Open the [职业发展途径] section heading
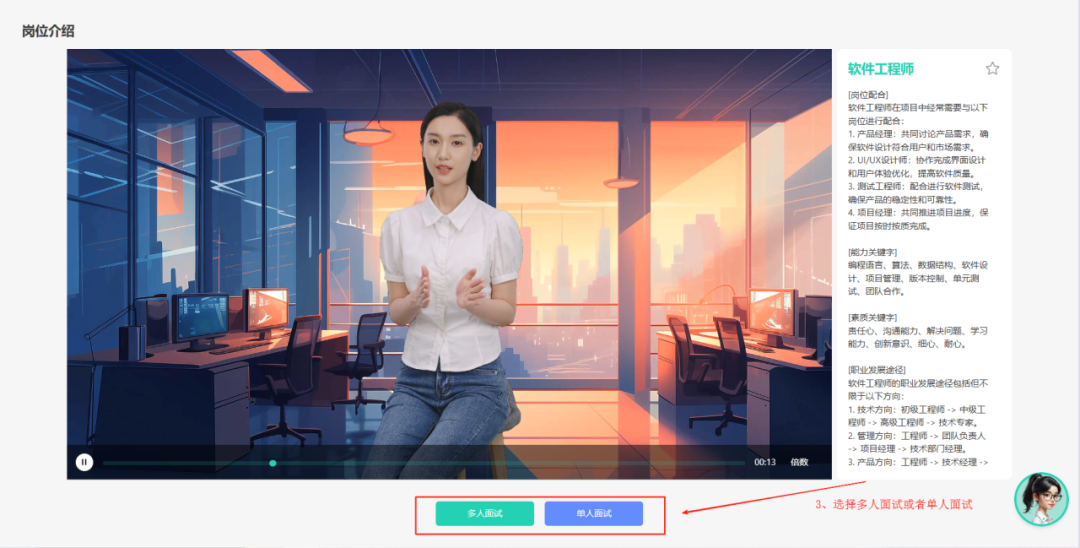Viewport: 1080px width, 548px height. click(877, 370)
